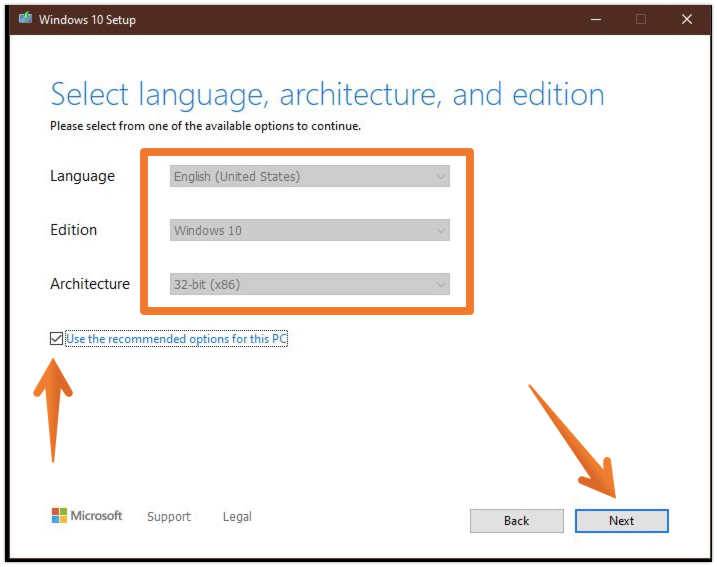Click the Language field label
This screenshot has width=717, height=567.
pos(82,176)
